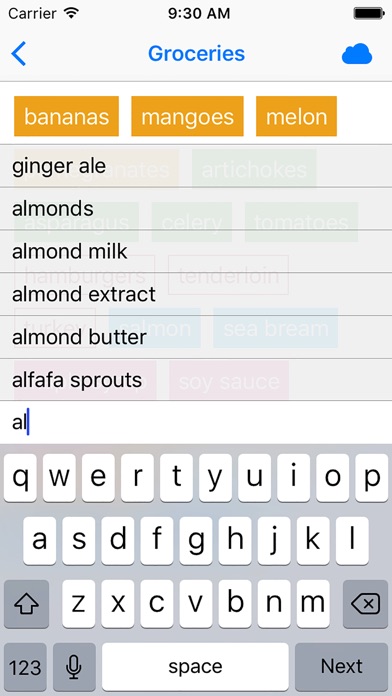Tap the microphone dictation key
This screenshot has width=392, height=696.
point(74,666)
